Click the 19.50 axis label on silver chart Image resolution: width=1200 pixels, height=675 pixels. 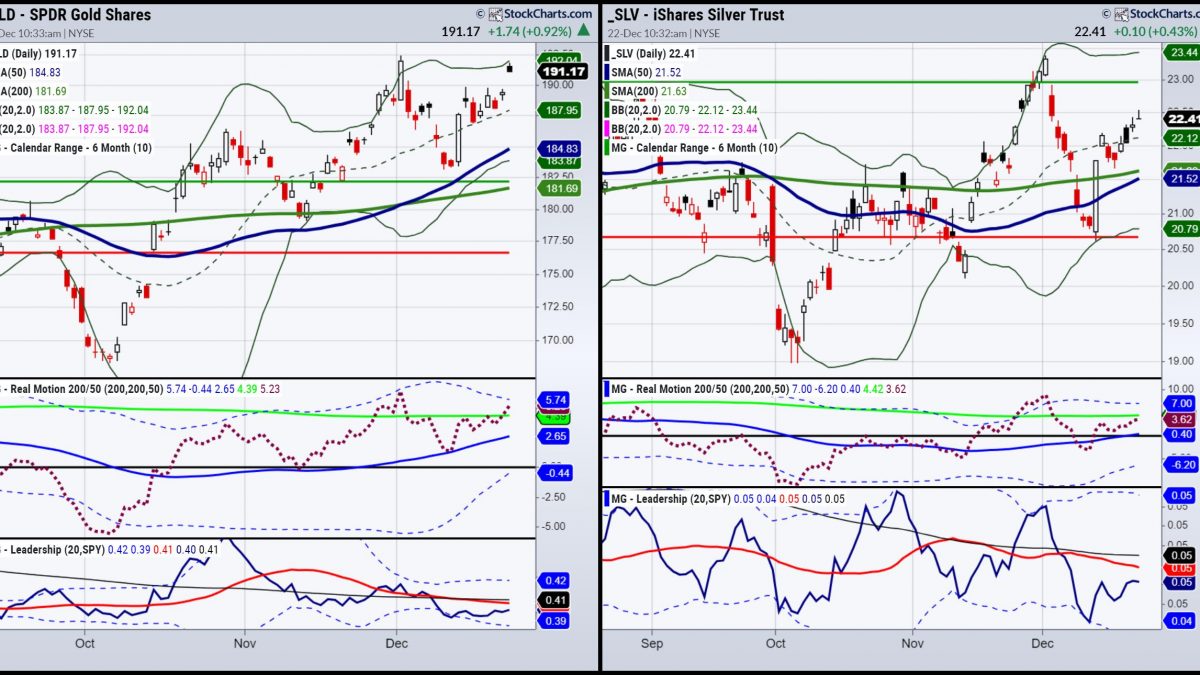point(1182,324)
